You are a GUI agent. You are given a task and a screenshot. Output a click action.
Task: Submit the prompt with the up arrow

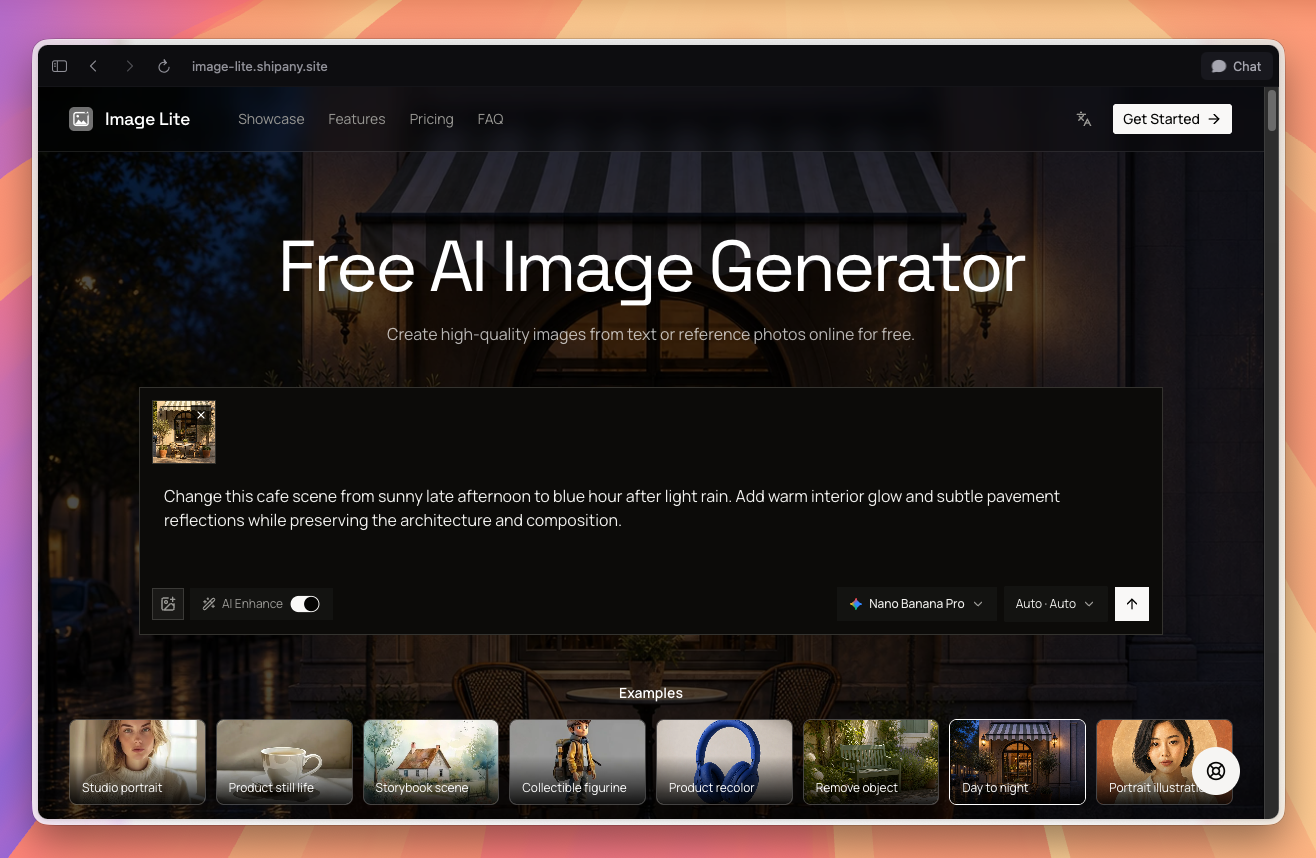1132,604
